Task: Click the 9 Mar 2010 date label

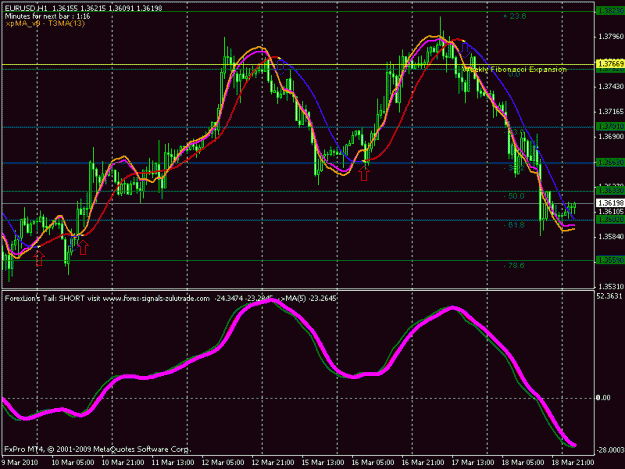Action: (20, 463)
